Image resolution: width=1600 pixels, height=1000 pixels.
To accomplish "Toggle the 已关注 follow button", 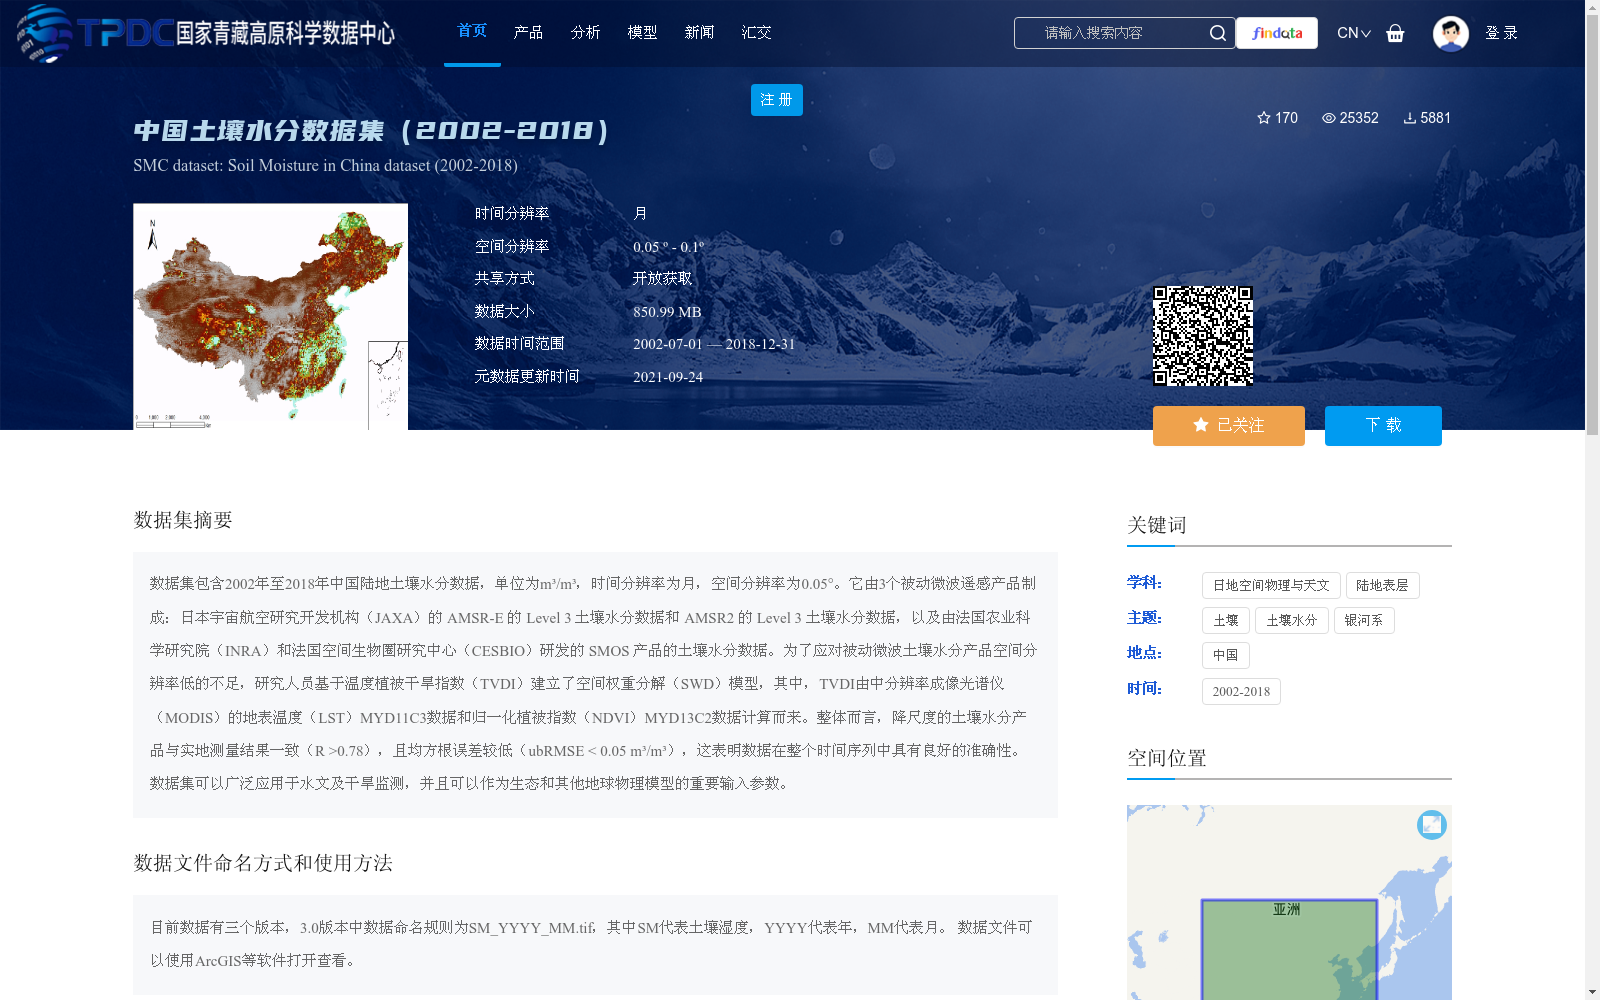I will 1229,426.
